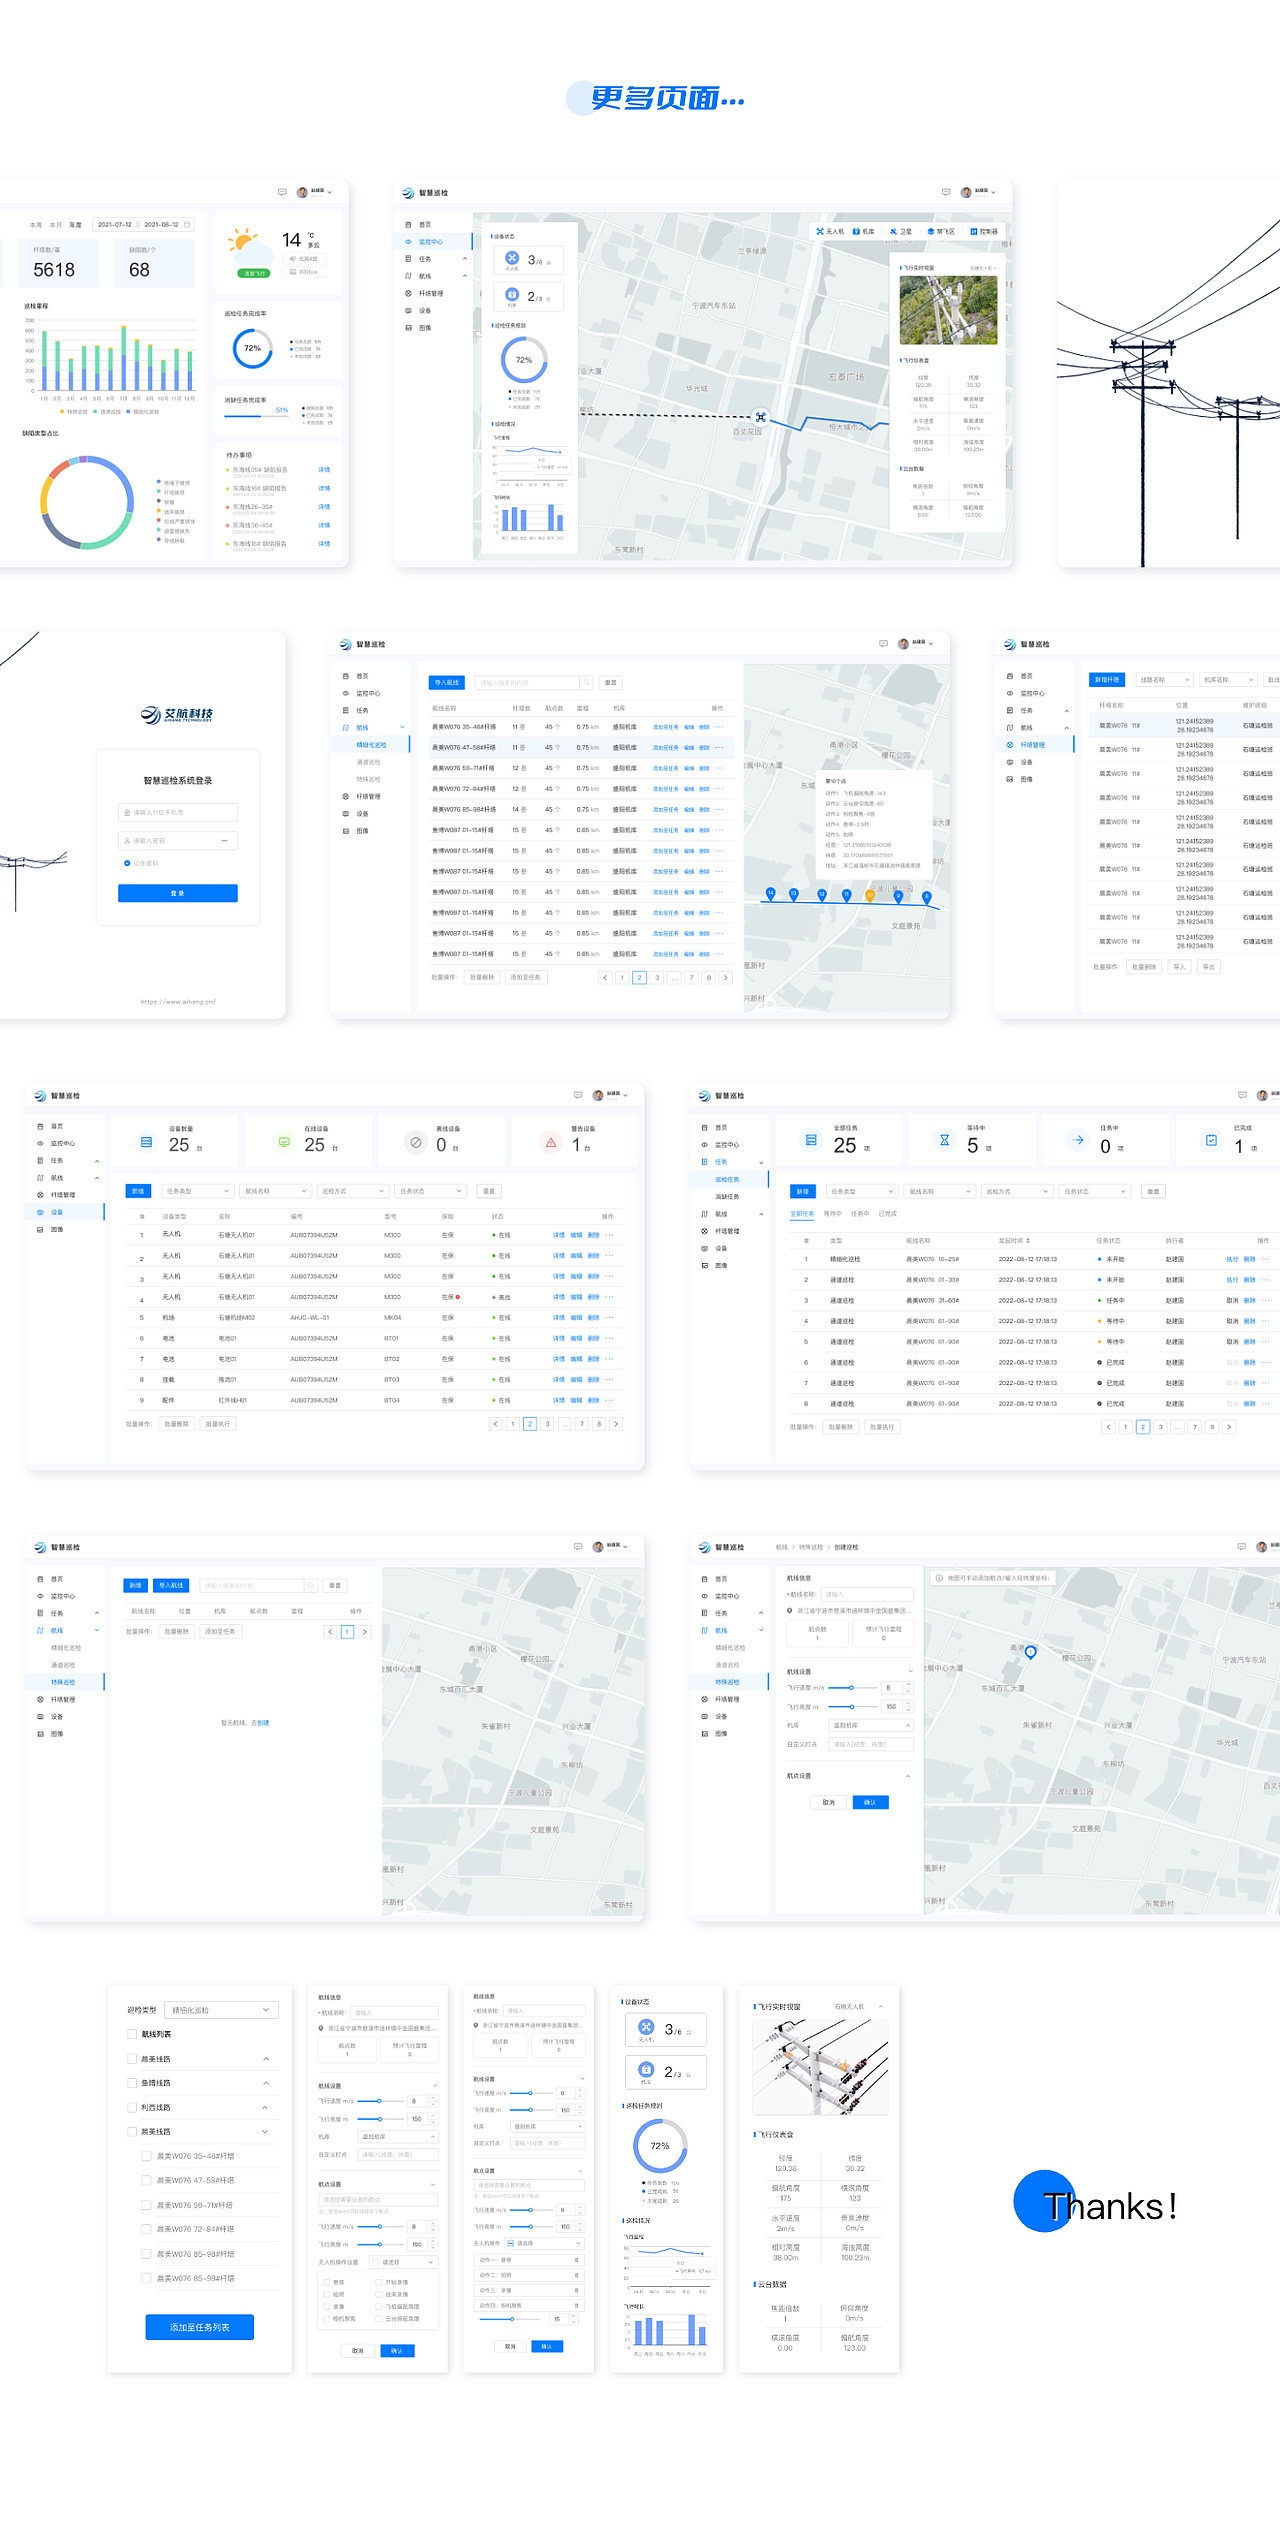Viewport: 1280px width, 2533px height.
Task: Click the 已完成 checkmark icon on the task screen
Action: pyautogui.click(x=1211, y=1140)
